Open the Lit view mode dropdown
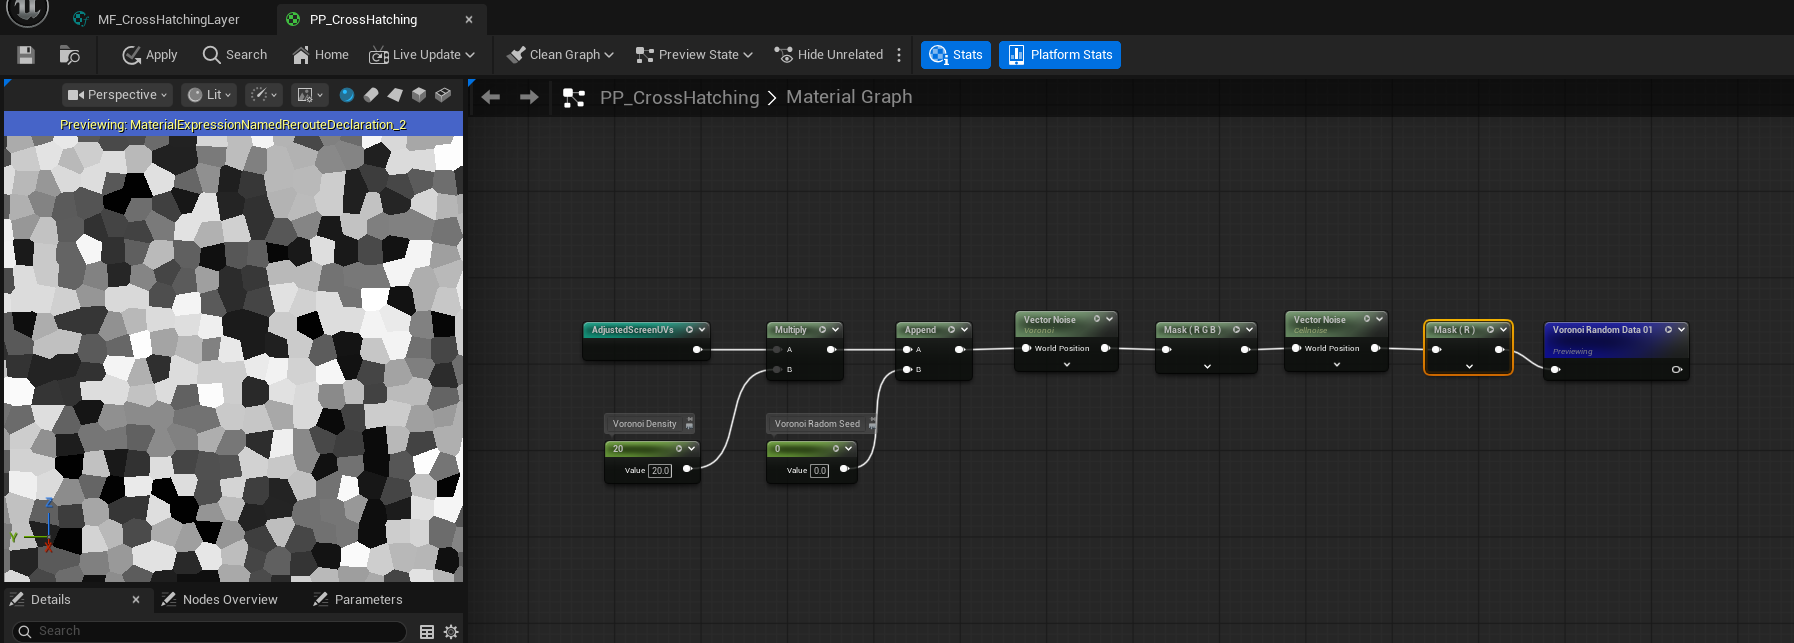The height and width of the screenshot is (643, 1794). click(209, 95)
